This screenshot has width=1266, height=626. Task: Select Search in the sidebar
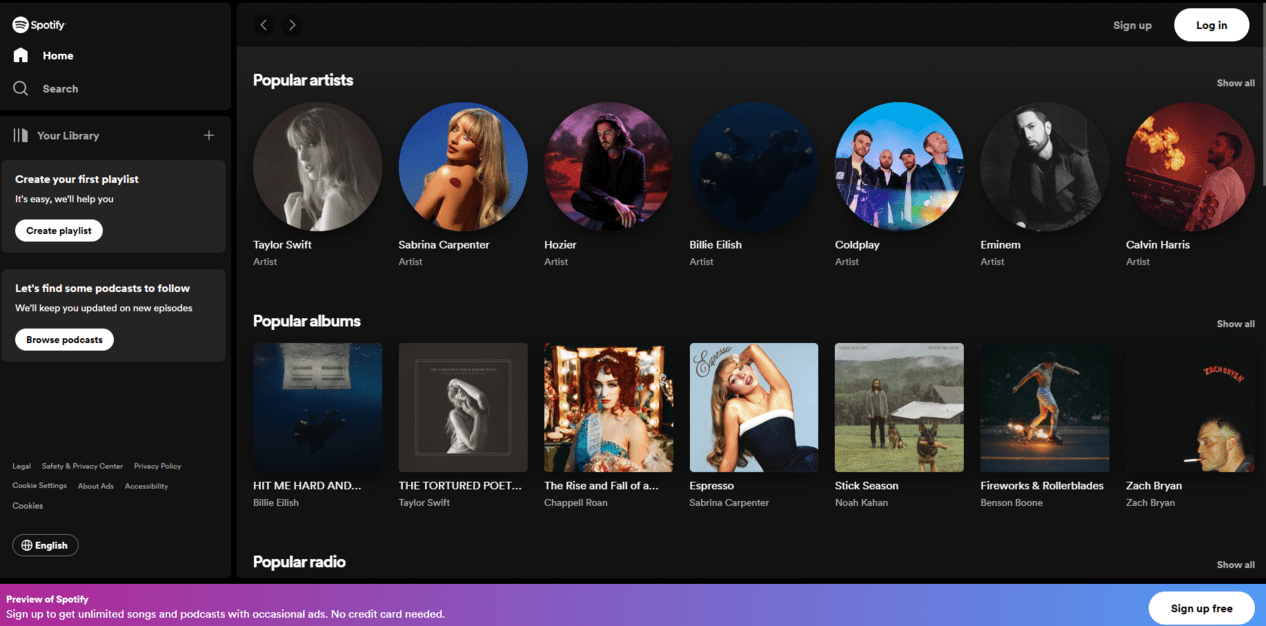click(x=60, y=89)
